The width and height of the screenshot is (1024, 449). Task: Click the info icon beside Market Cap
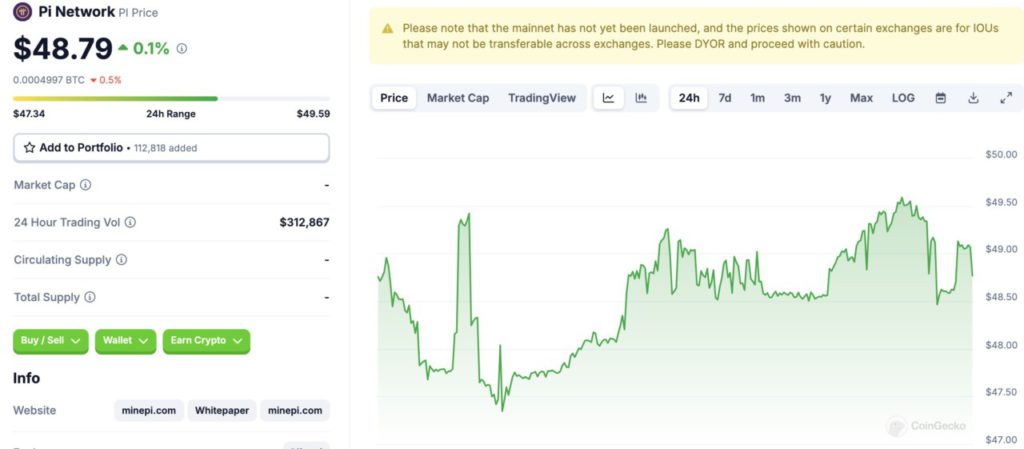[x=86, y=185]
